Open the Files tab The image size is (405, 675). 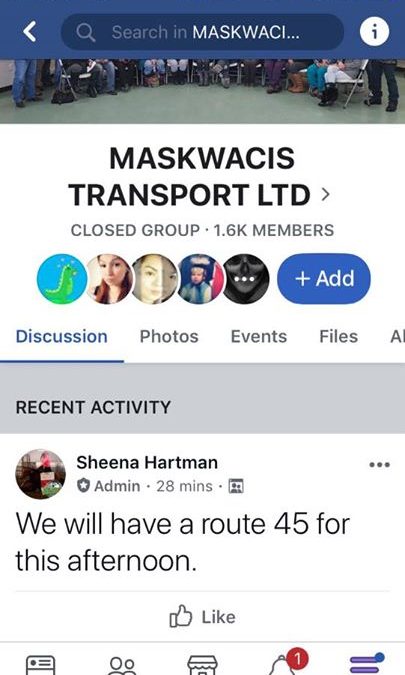(x=338, y=336)
